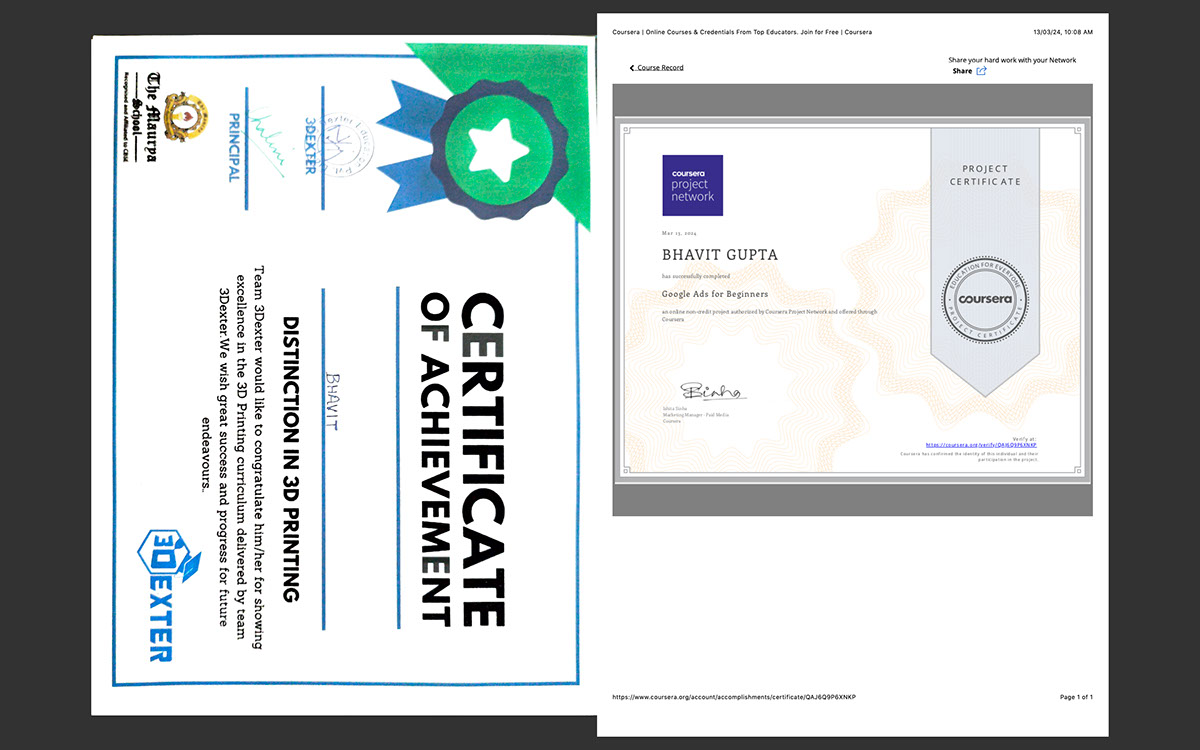Click the text 'has successfully completed'
Screen dimensions: 1200x750
click(695, 276)
